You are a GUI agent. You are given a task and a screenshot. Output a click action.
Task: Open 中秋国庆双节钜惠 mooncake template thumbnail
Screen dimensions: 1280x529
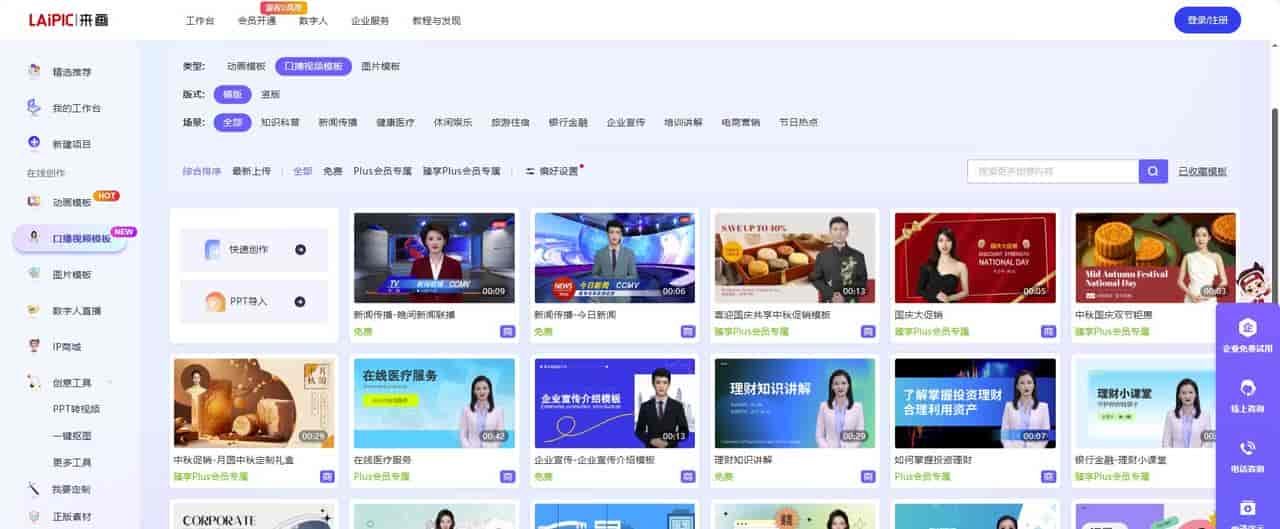click(x=1155, y=257)
